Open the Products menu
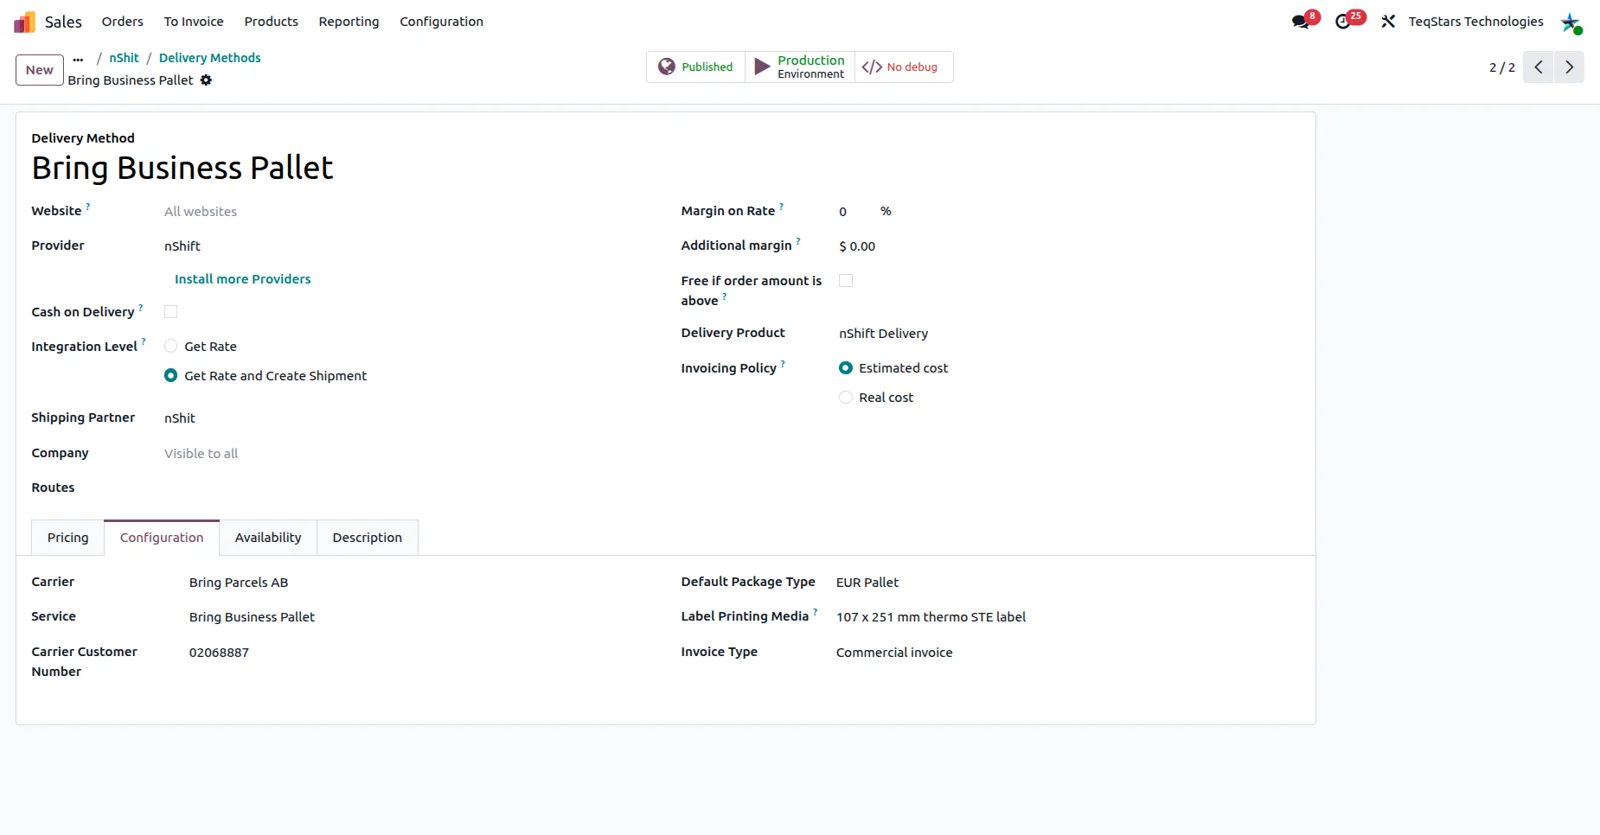 271,22
